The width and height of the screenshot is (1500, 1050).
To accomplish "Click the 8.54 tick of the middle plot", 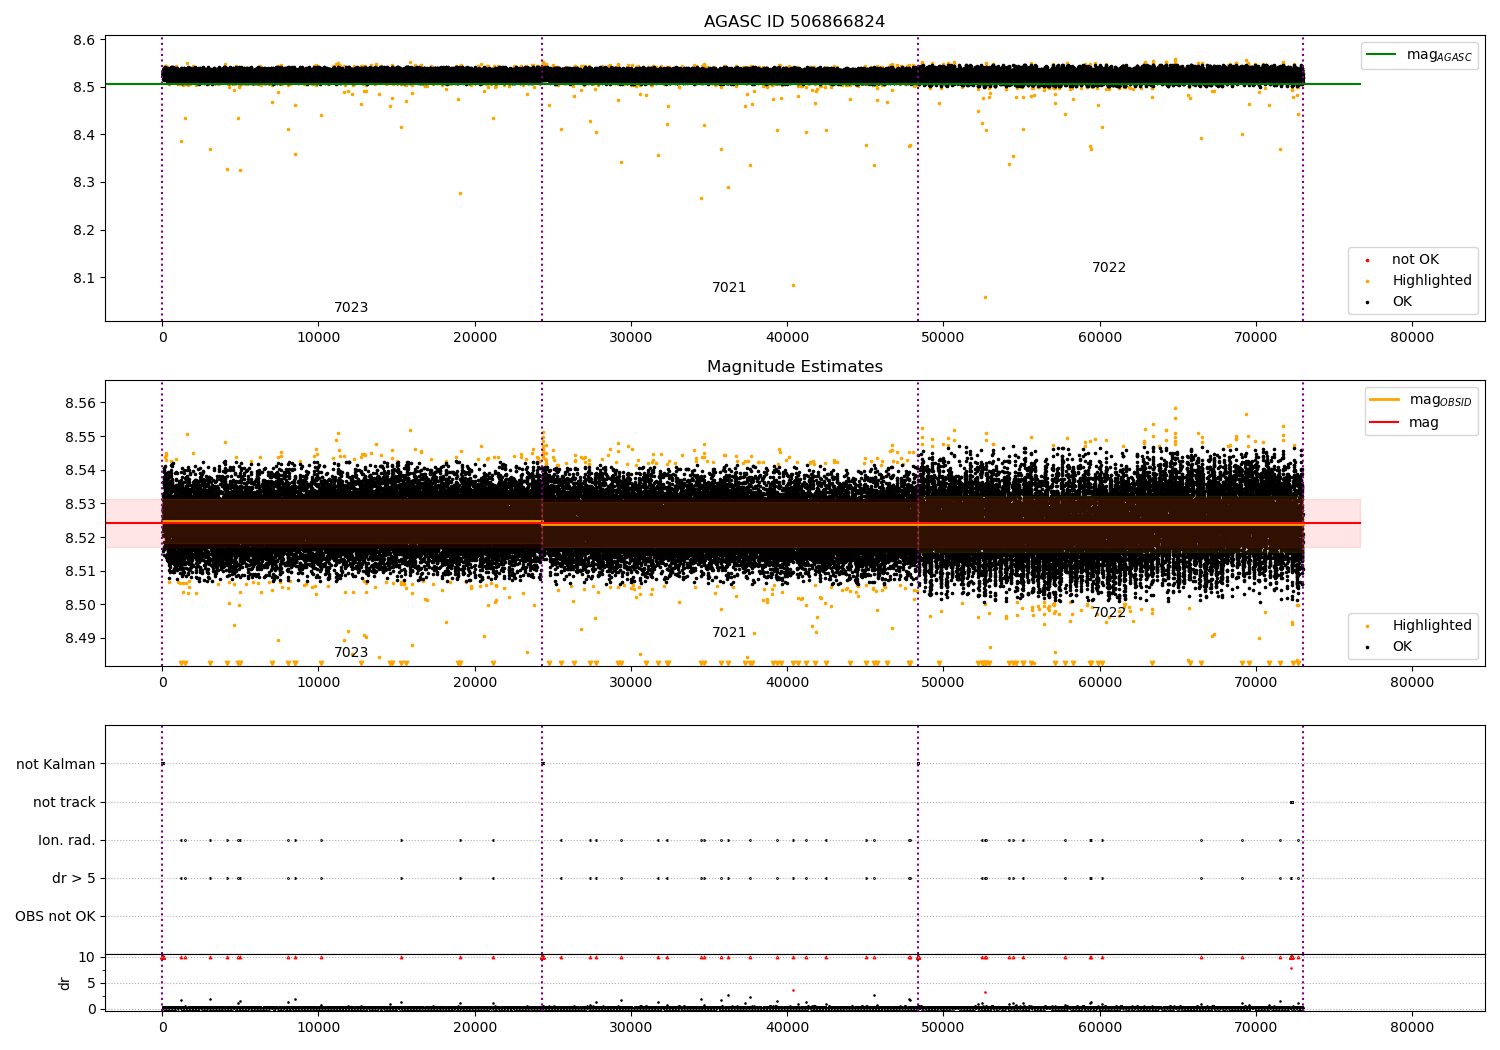I will click(80, 471).
